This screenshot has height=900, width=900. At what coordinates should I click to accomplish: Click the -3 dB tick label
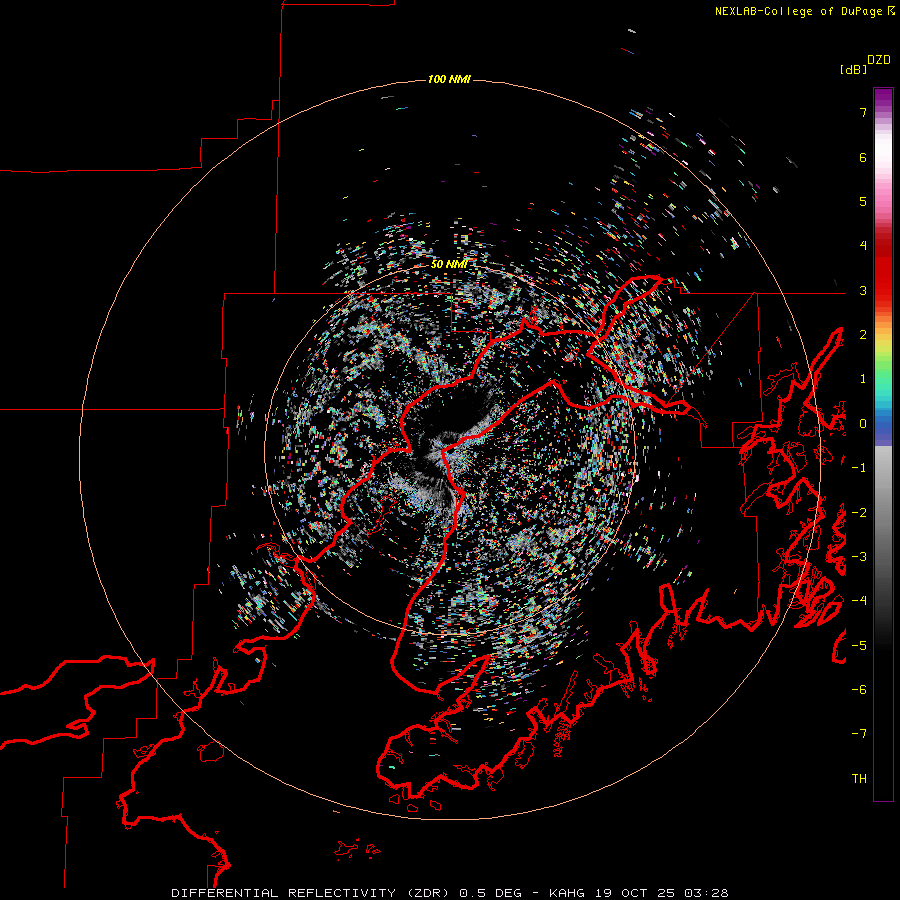(x=859, y=557)
